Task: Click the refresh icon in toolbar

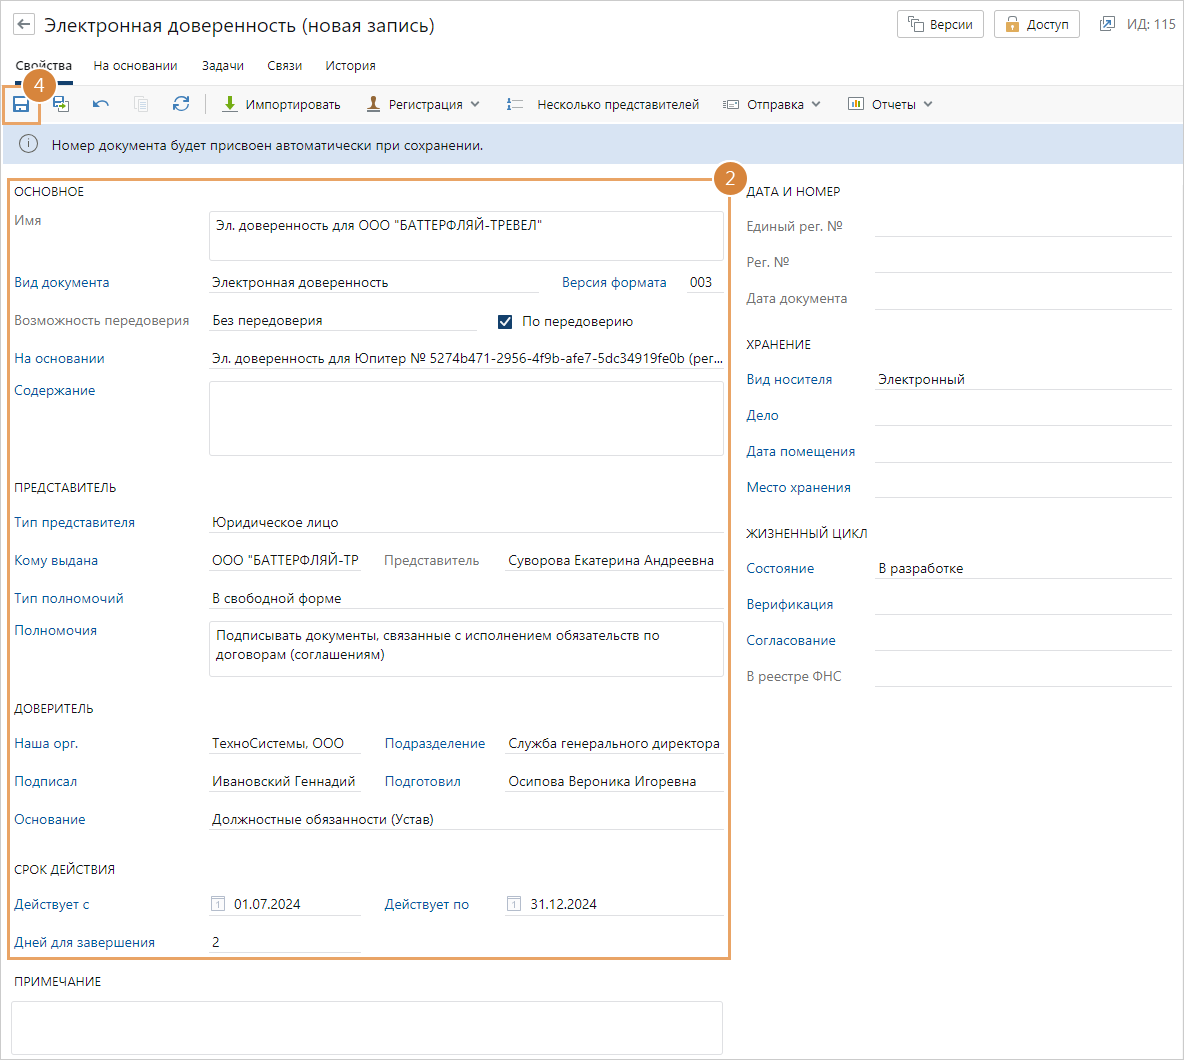Action: (x=181, y=104)
